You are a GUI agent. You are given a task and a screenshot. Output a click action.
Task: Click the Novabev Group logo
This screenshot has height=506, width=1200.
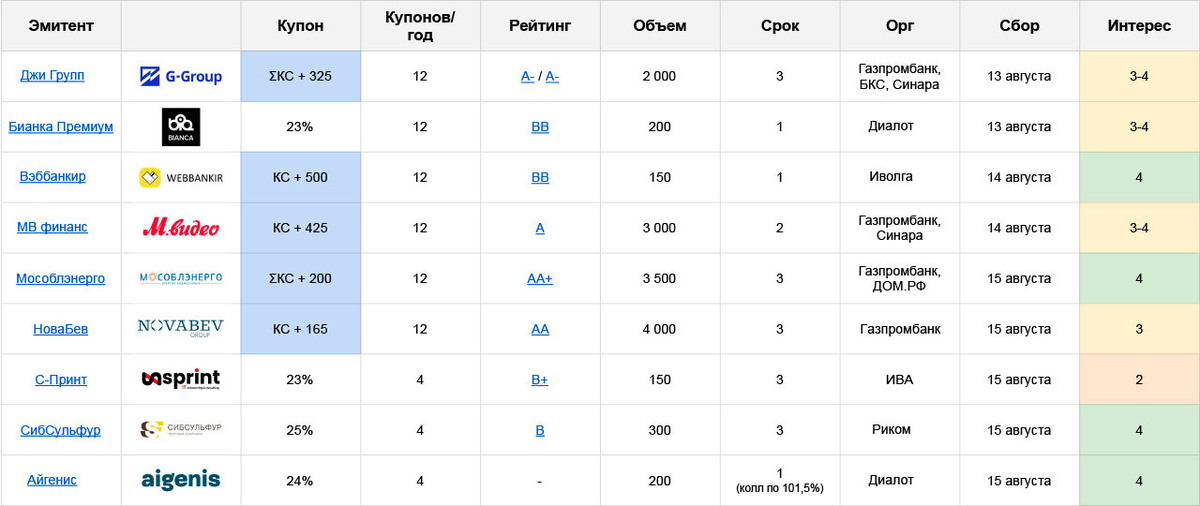tap(180, 329)
